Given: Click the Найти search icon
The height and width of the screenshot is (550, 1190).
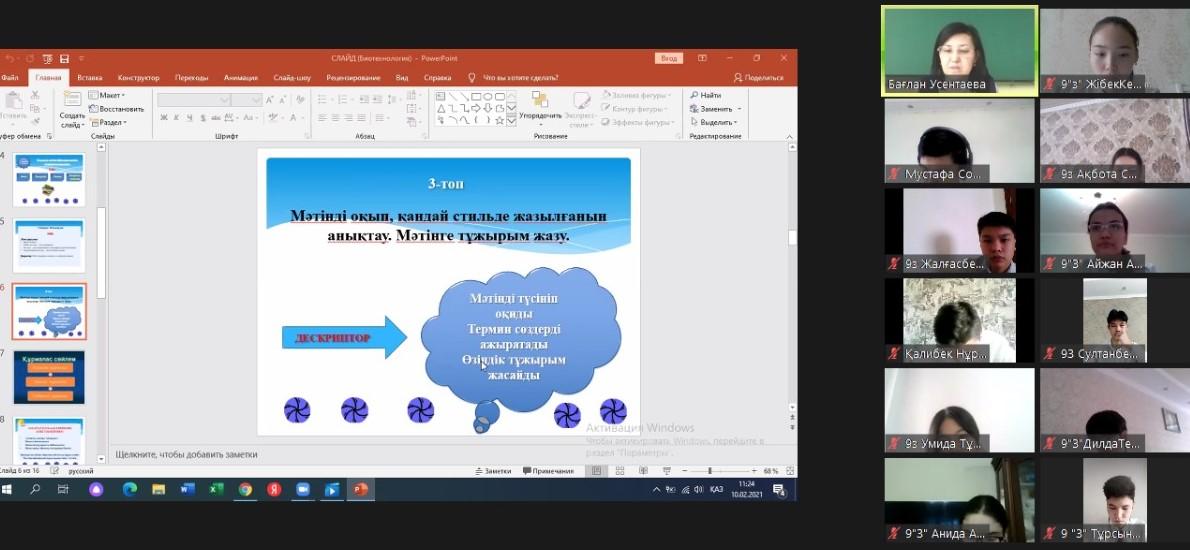Looking at the screenshot, I should pos(705,95).
